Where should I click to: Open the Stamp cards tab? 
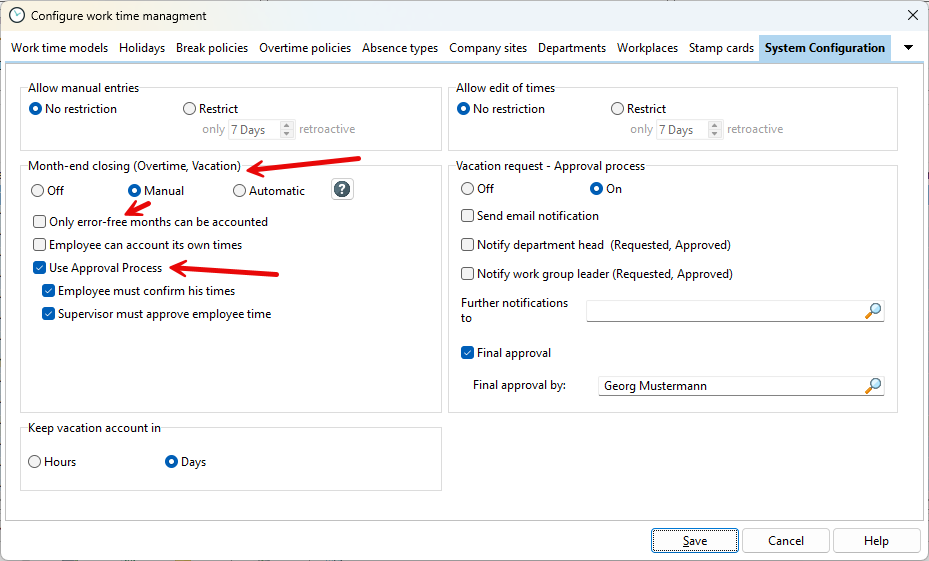[721, 48]
